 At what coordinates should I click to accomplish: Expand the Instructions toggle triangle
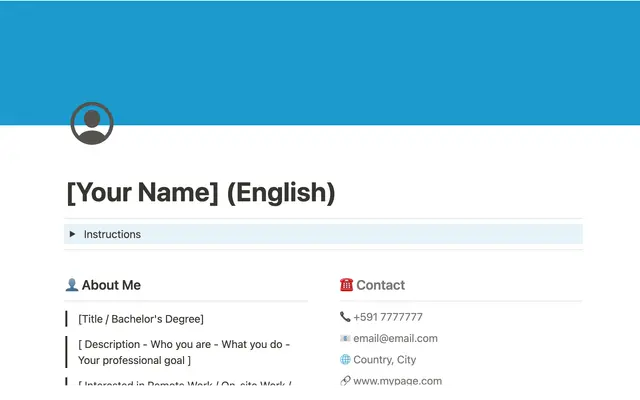click(x=72, y=234)
